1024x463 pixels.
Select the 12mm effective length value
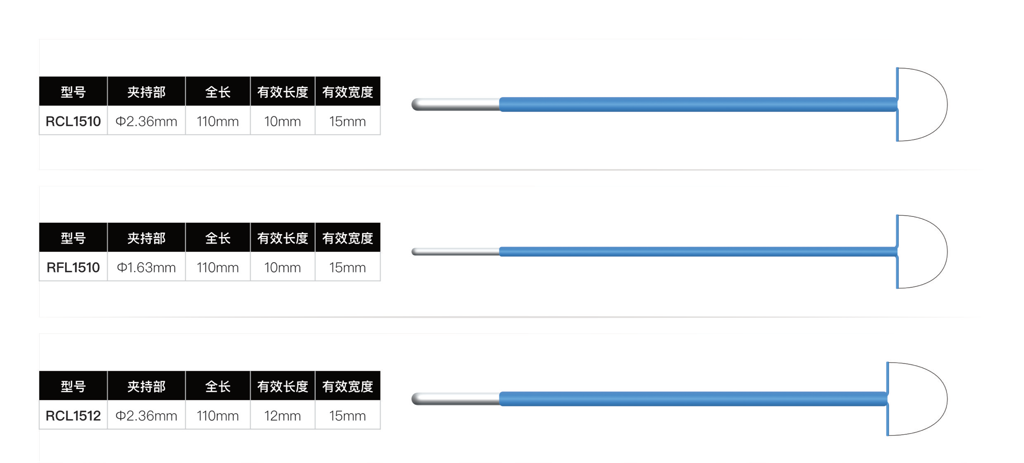coord(282,415)
